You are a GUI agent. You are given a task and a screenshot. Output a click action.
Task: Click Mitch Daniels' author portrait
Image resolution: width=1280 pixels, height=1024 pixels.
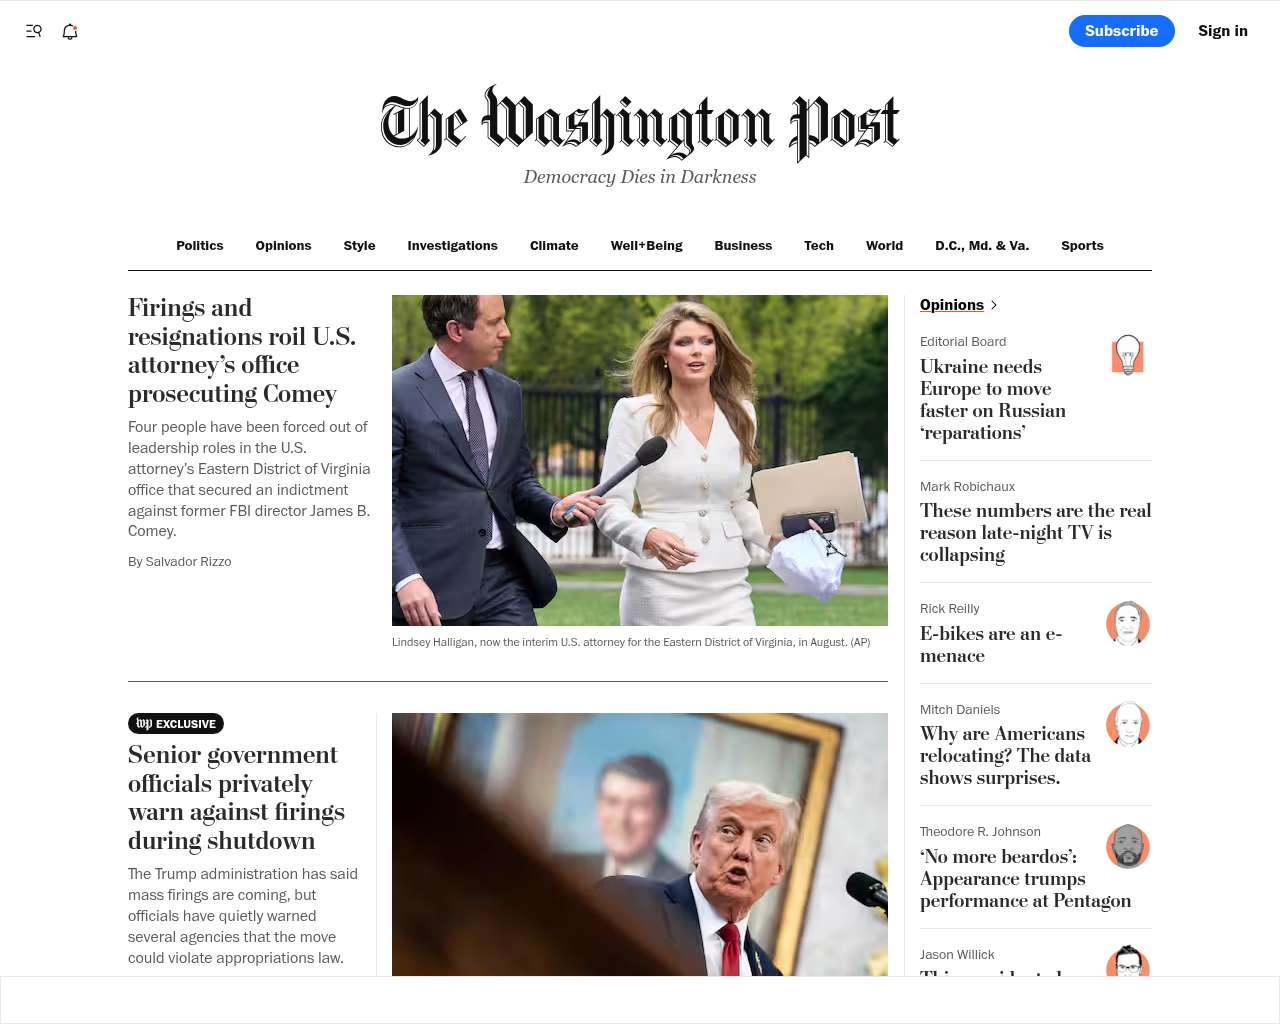(x=1128, y=724)
